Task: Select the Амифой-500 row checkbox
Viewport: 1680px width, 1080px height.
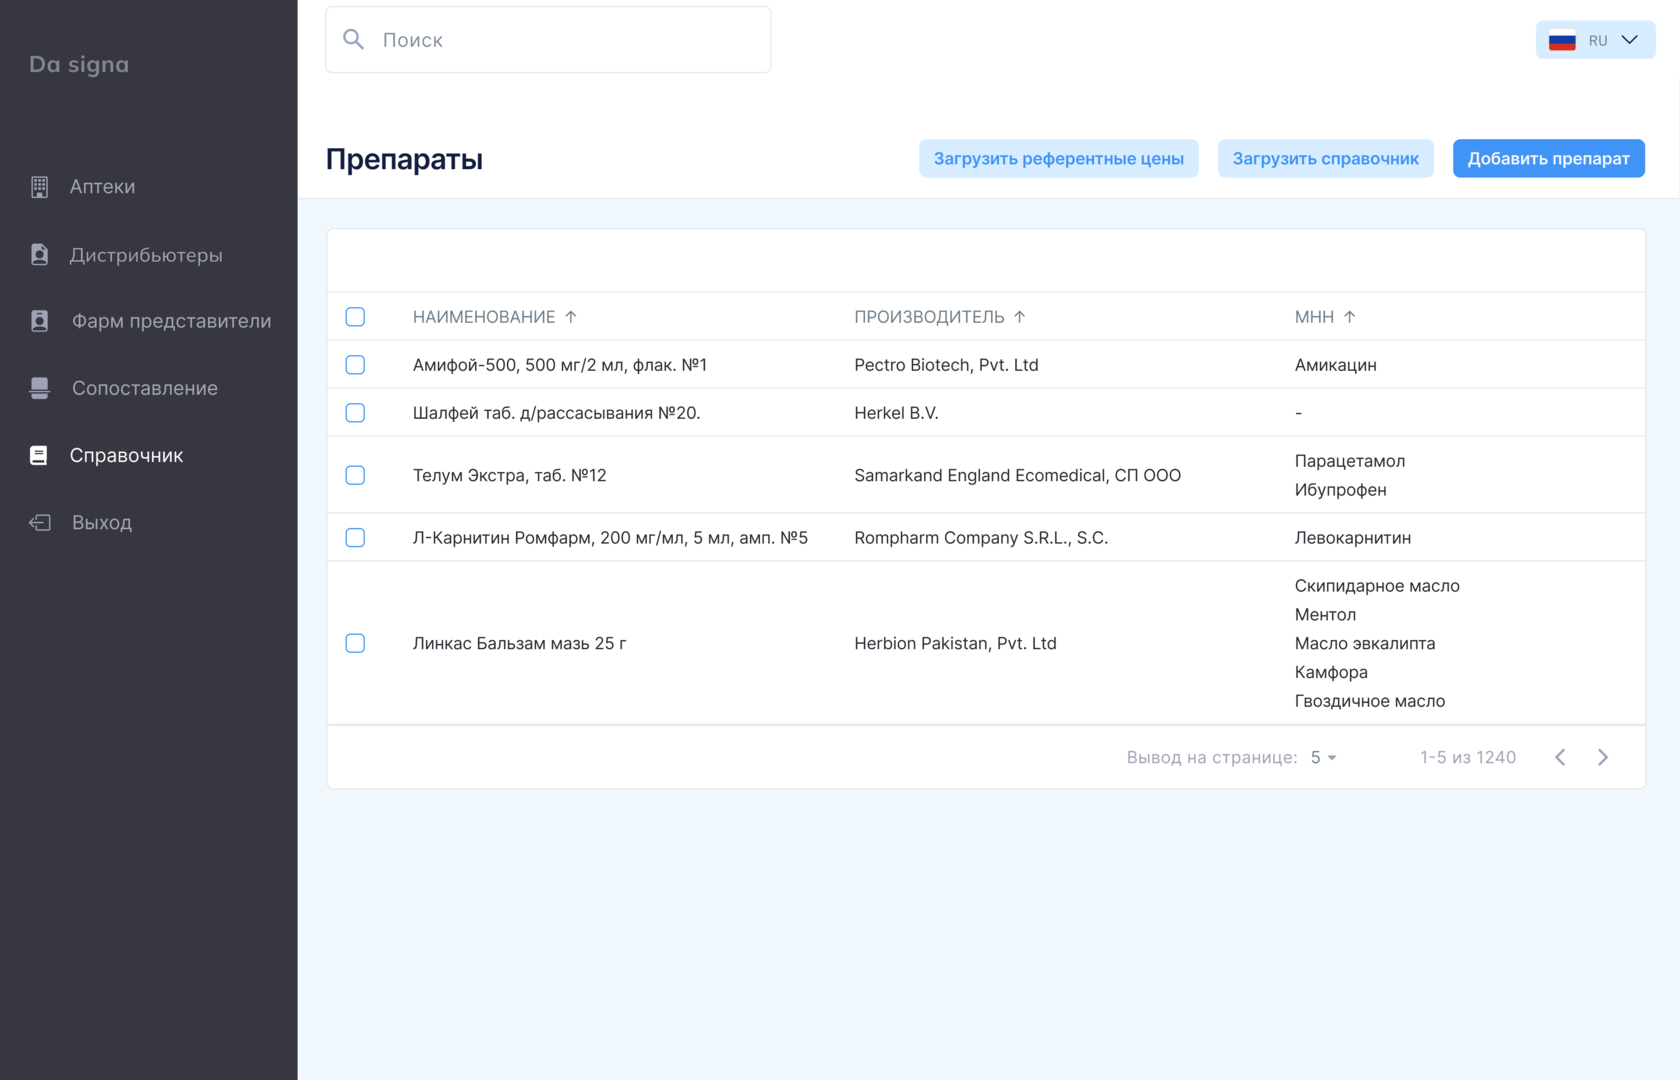Action: point(355,364)
